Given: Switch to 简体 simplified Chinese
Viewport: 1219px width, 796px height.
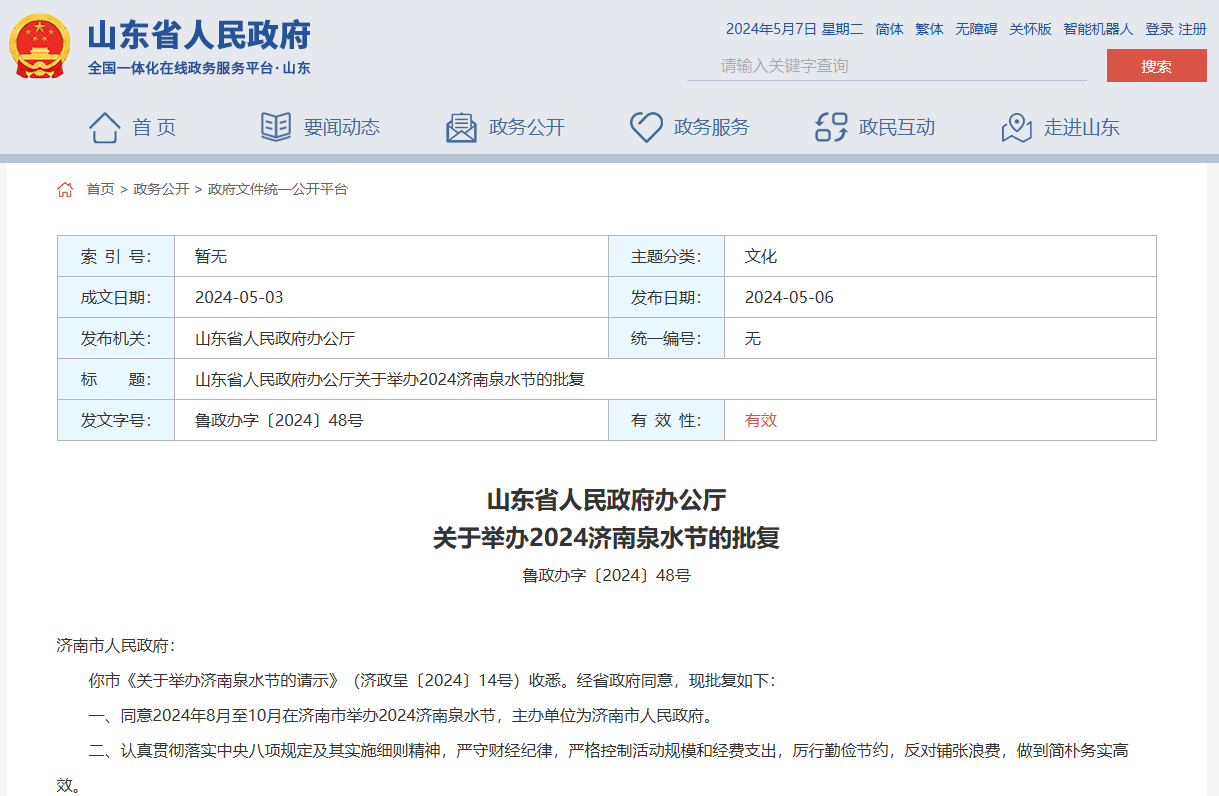Looking at the screenshot, I should tap(889, 29).
